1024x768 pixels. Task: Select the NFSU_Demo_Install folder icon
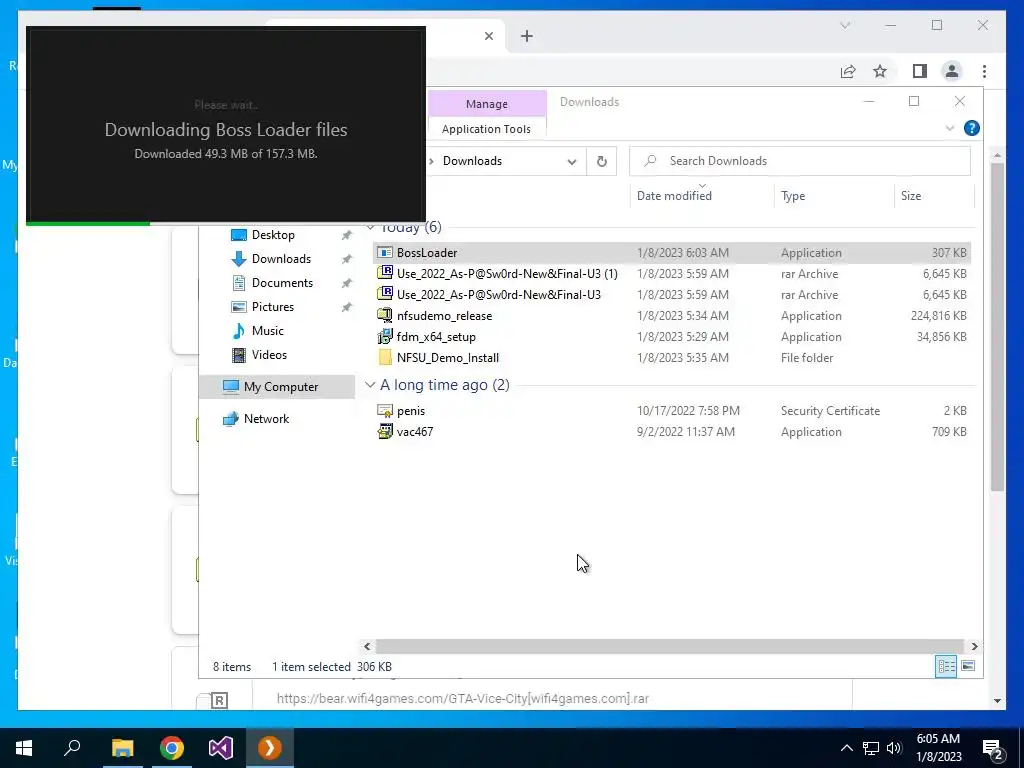pos(385,357)
